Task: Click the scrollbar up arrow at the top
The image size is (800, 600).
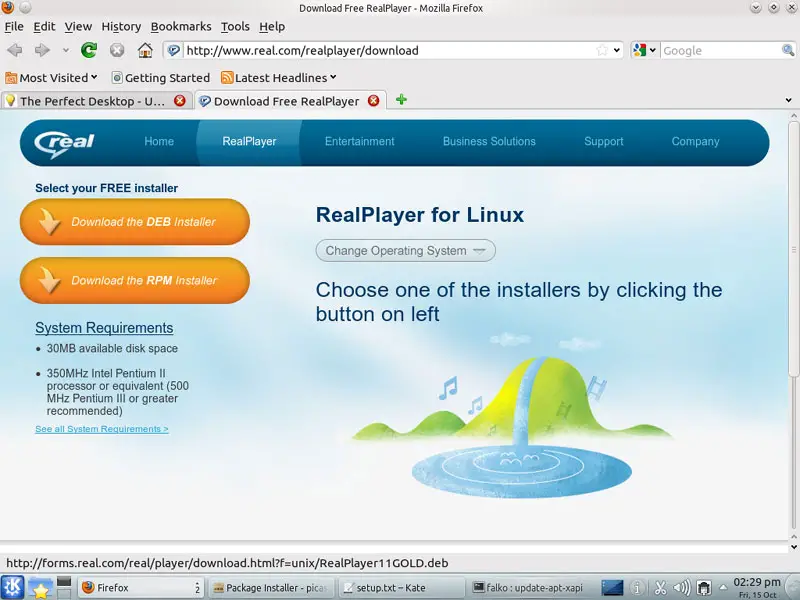Action: 793,116
